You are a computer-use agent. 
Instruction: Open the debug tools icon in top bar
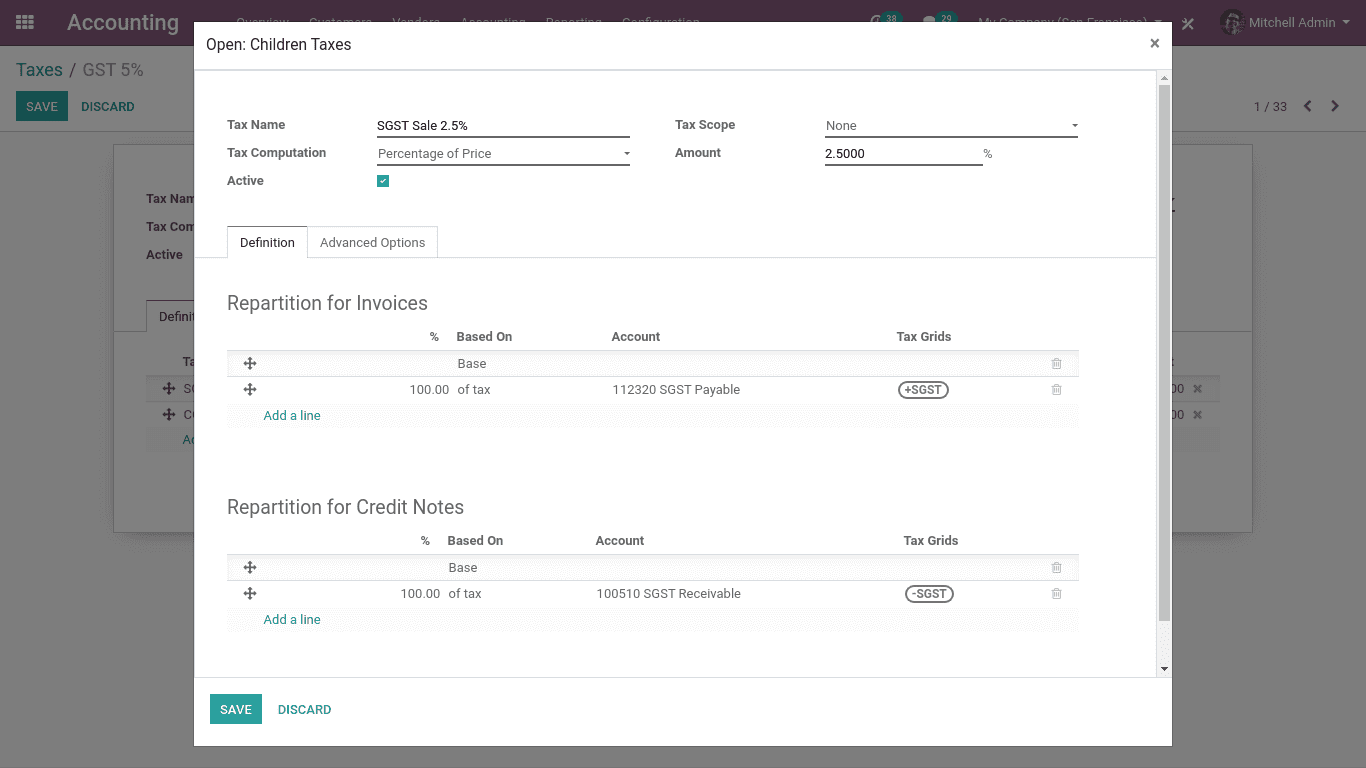pos(1188,23)
